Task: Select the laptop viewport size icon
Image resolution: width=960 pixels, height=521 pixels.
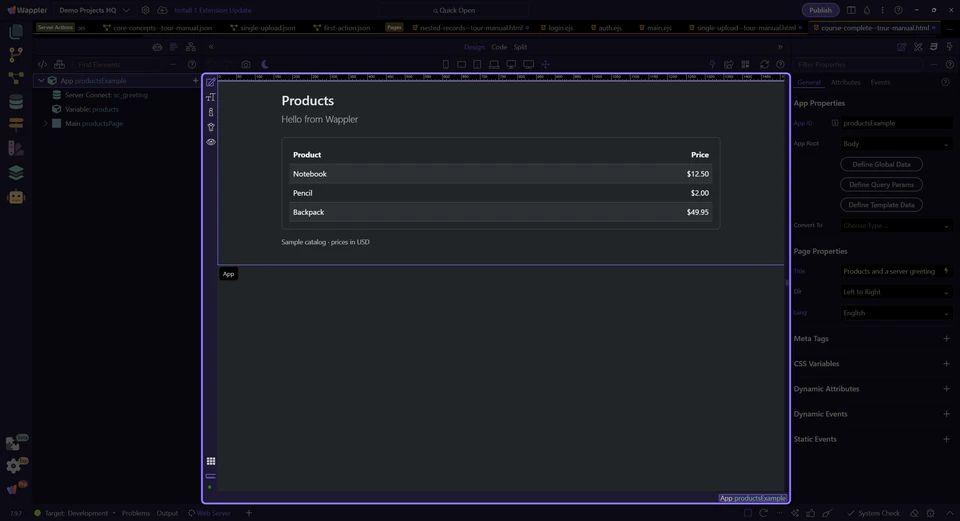Action: 494,64
